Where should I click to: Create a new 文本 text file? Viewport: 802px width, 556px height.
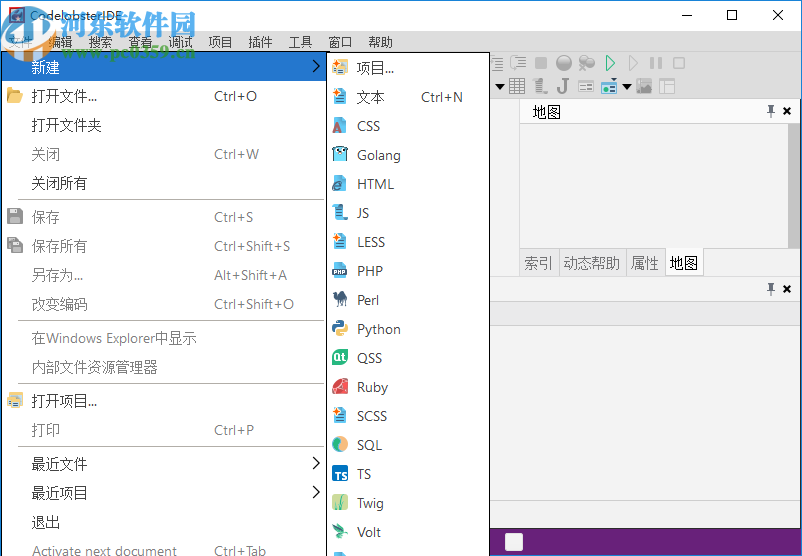pyautogui.click(x=340, y=96)
